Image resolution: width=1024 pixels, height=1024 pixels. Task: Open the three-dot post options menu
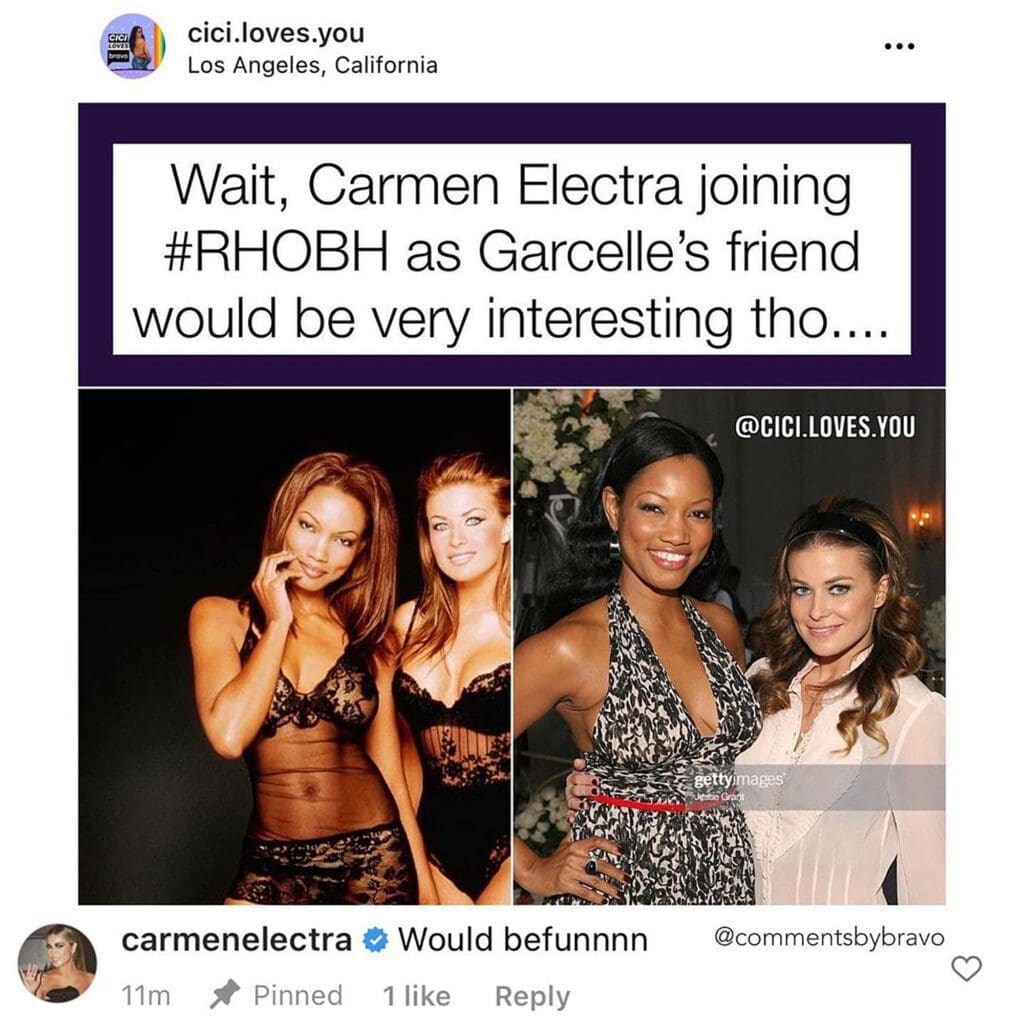tap(899, 46)
